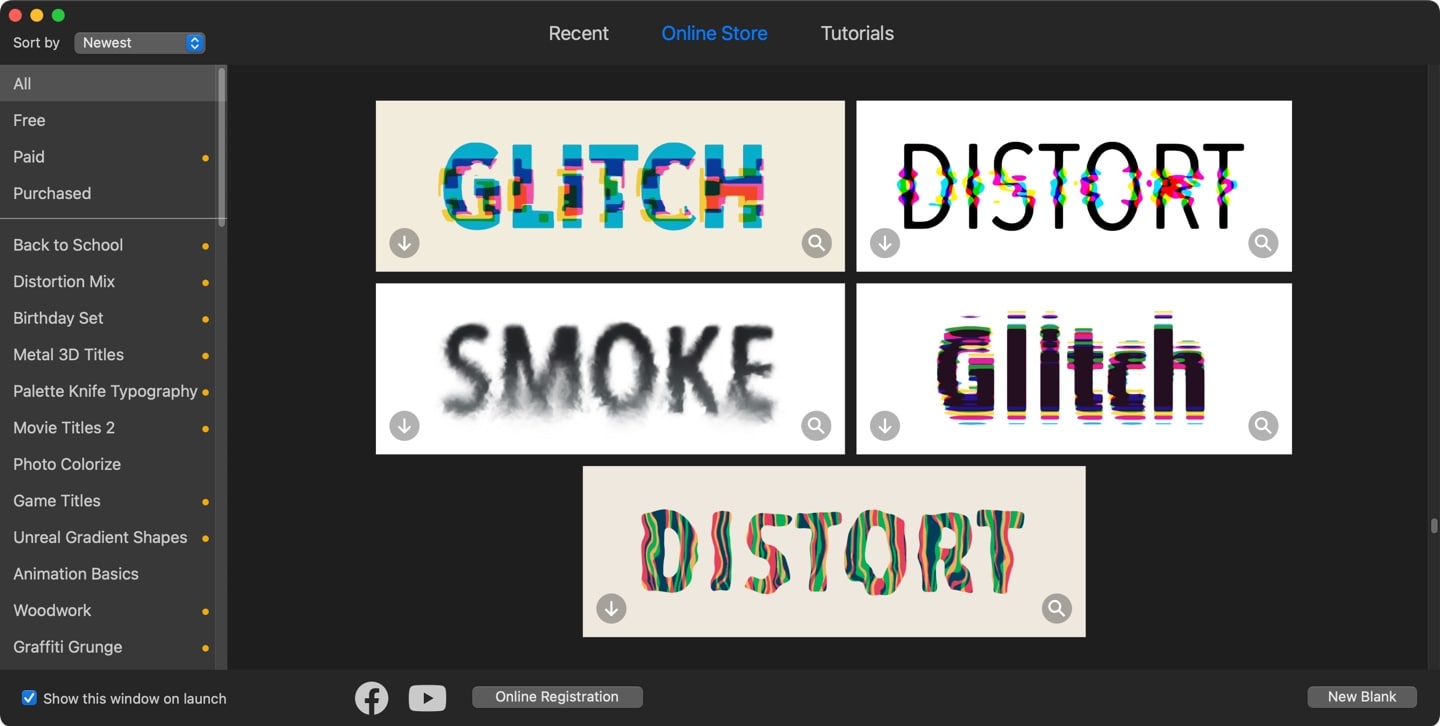Image resolution: width=1440 pixels, height=726 pixels.
Task: Select the Purchased filter
Action: point(108,193)
